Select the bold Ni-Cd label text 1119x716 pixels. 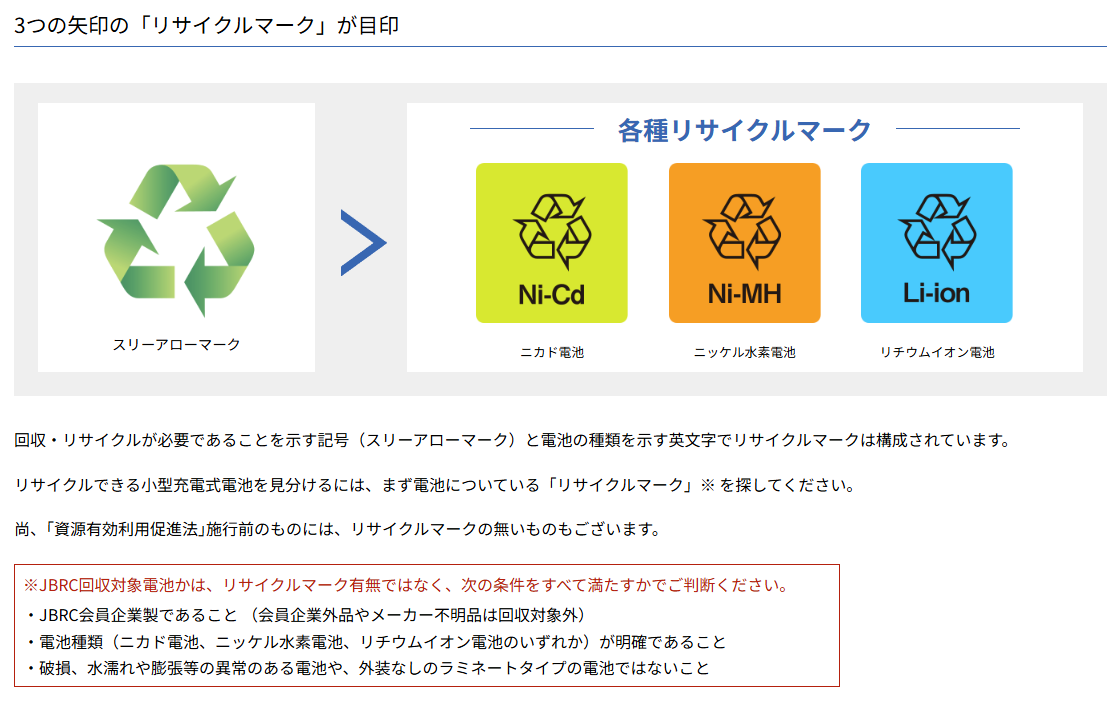551,295
